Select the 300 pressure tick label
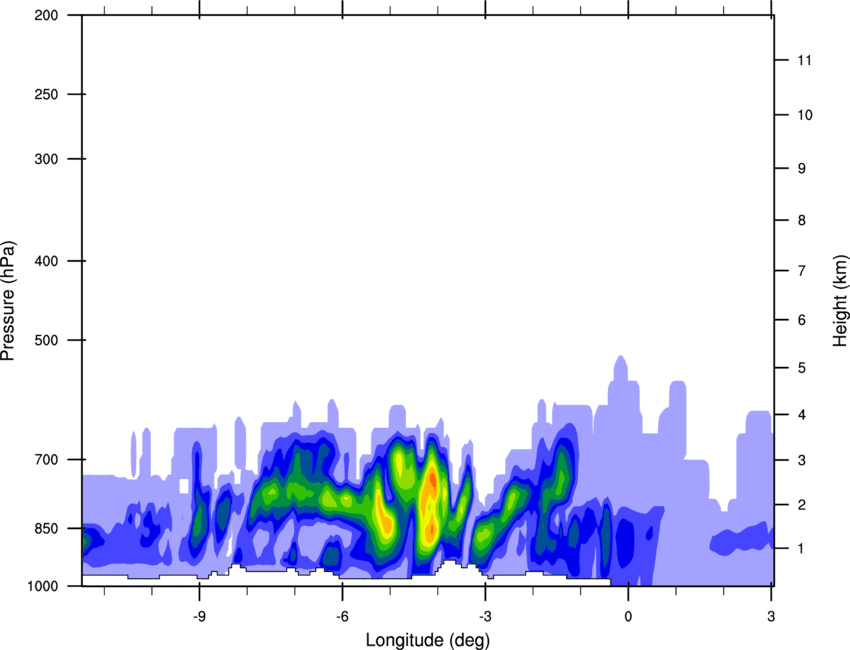850x650 pixels. [46, 159]
